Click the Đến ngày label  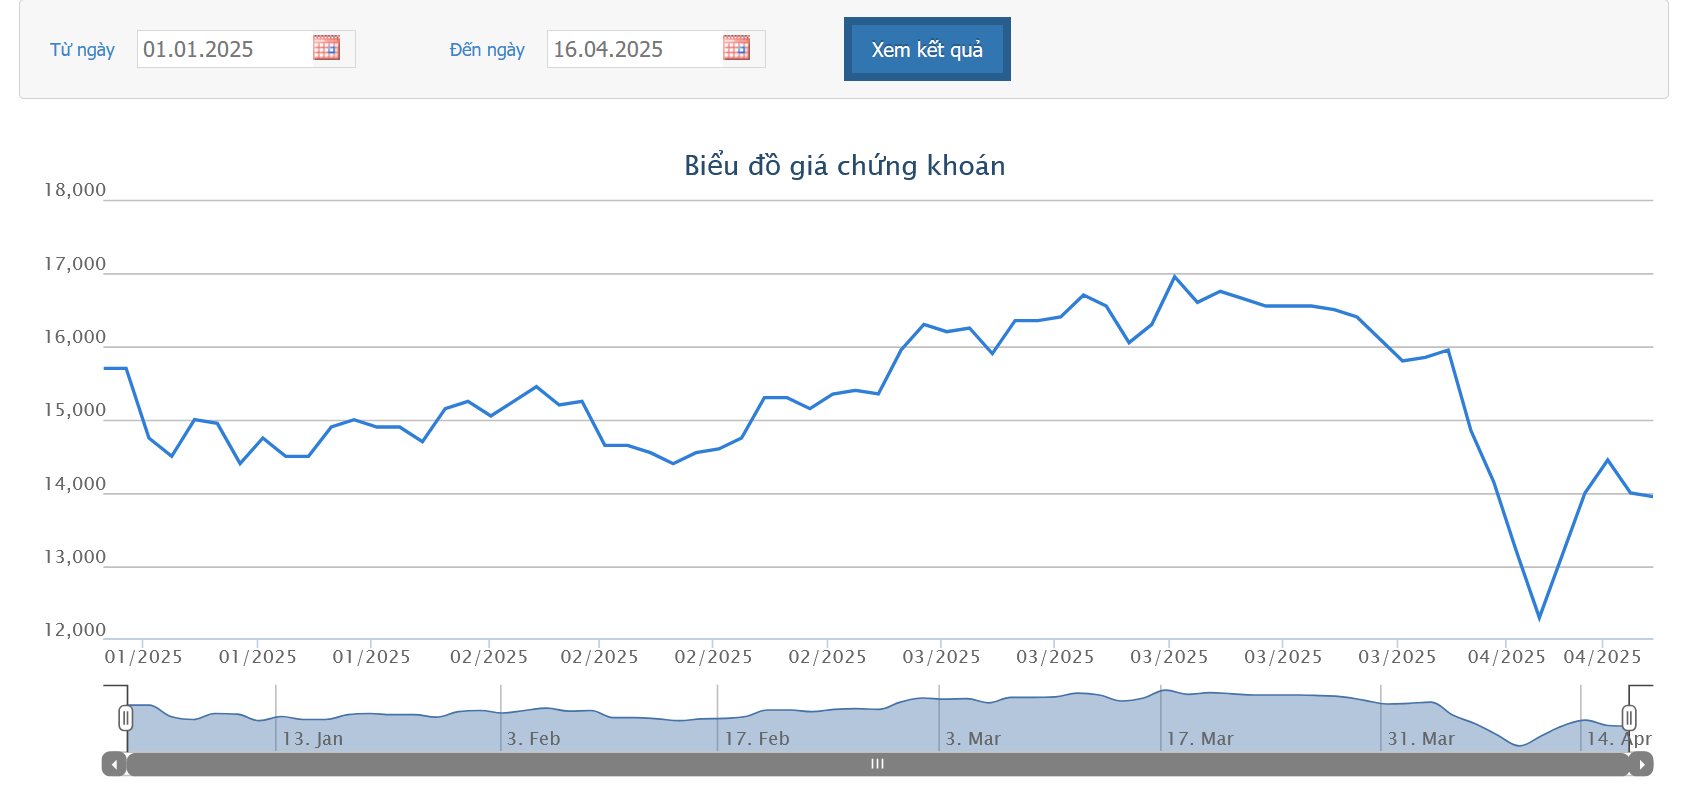(x=487, y=50)
